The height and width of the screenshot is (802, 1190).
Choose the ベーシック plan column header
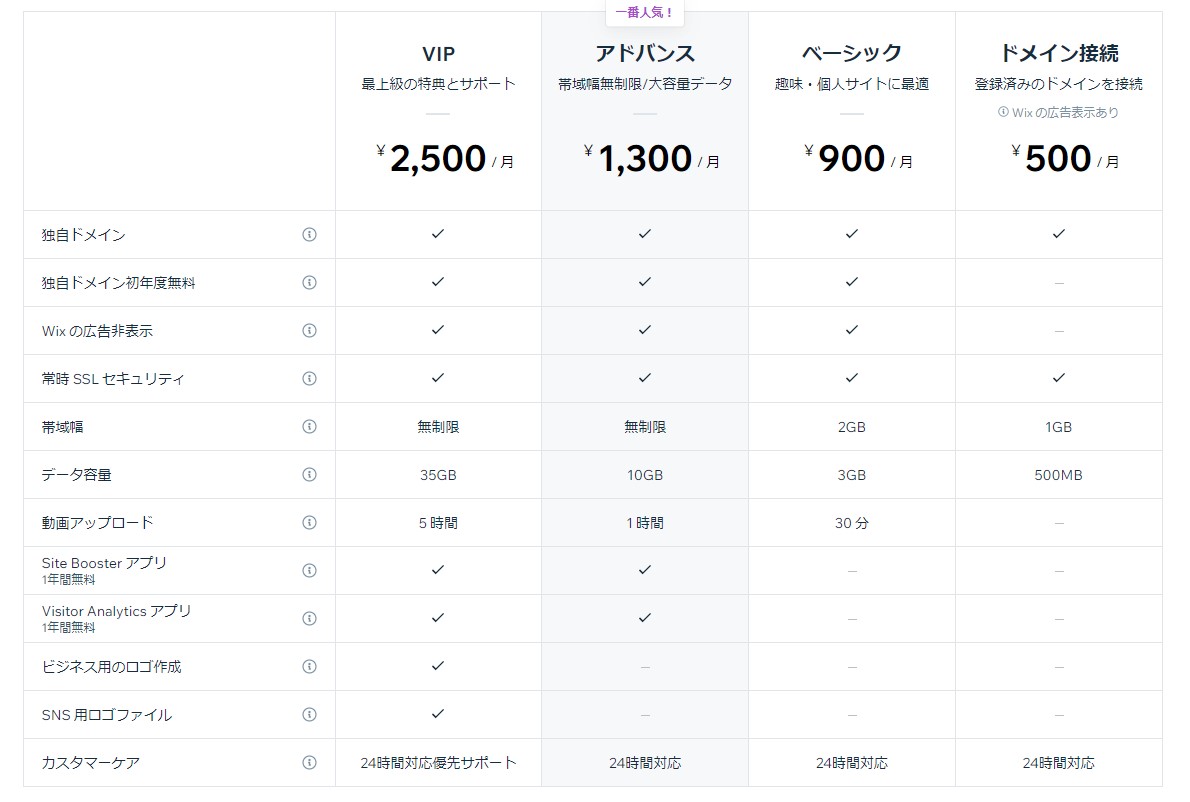852,54
